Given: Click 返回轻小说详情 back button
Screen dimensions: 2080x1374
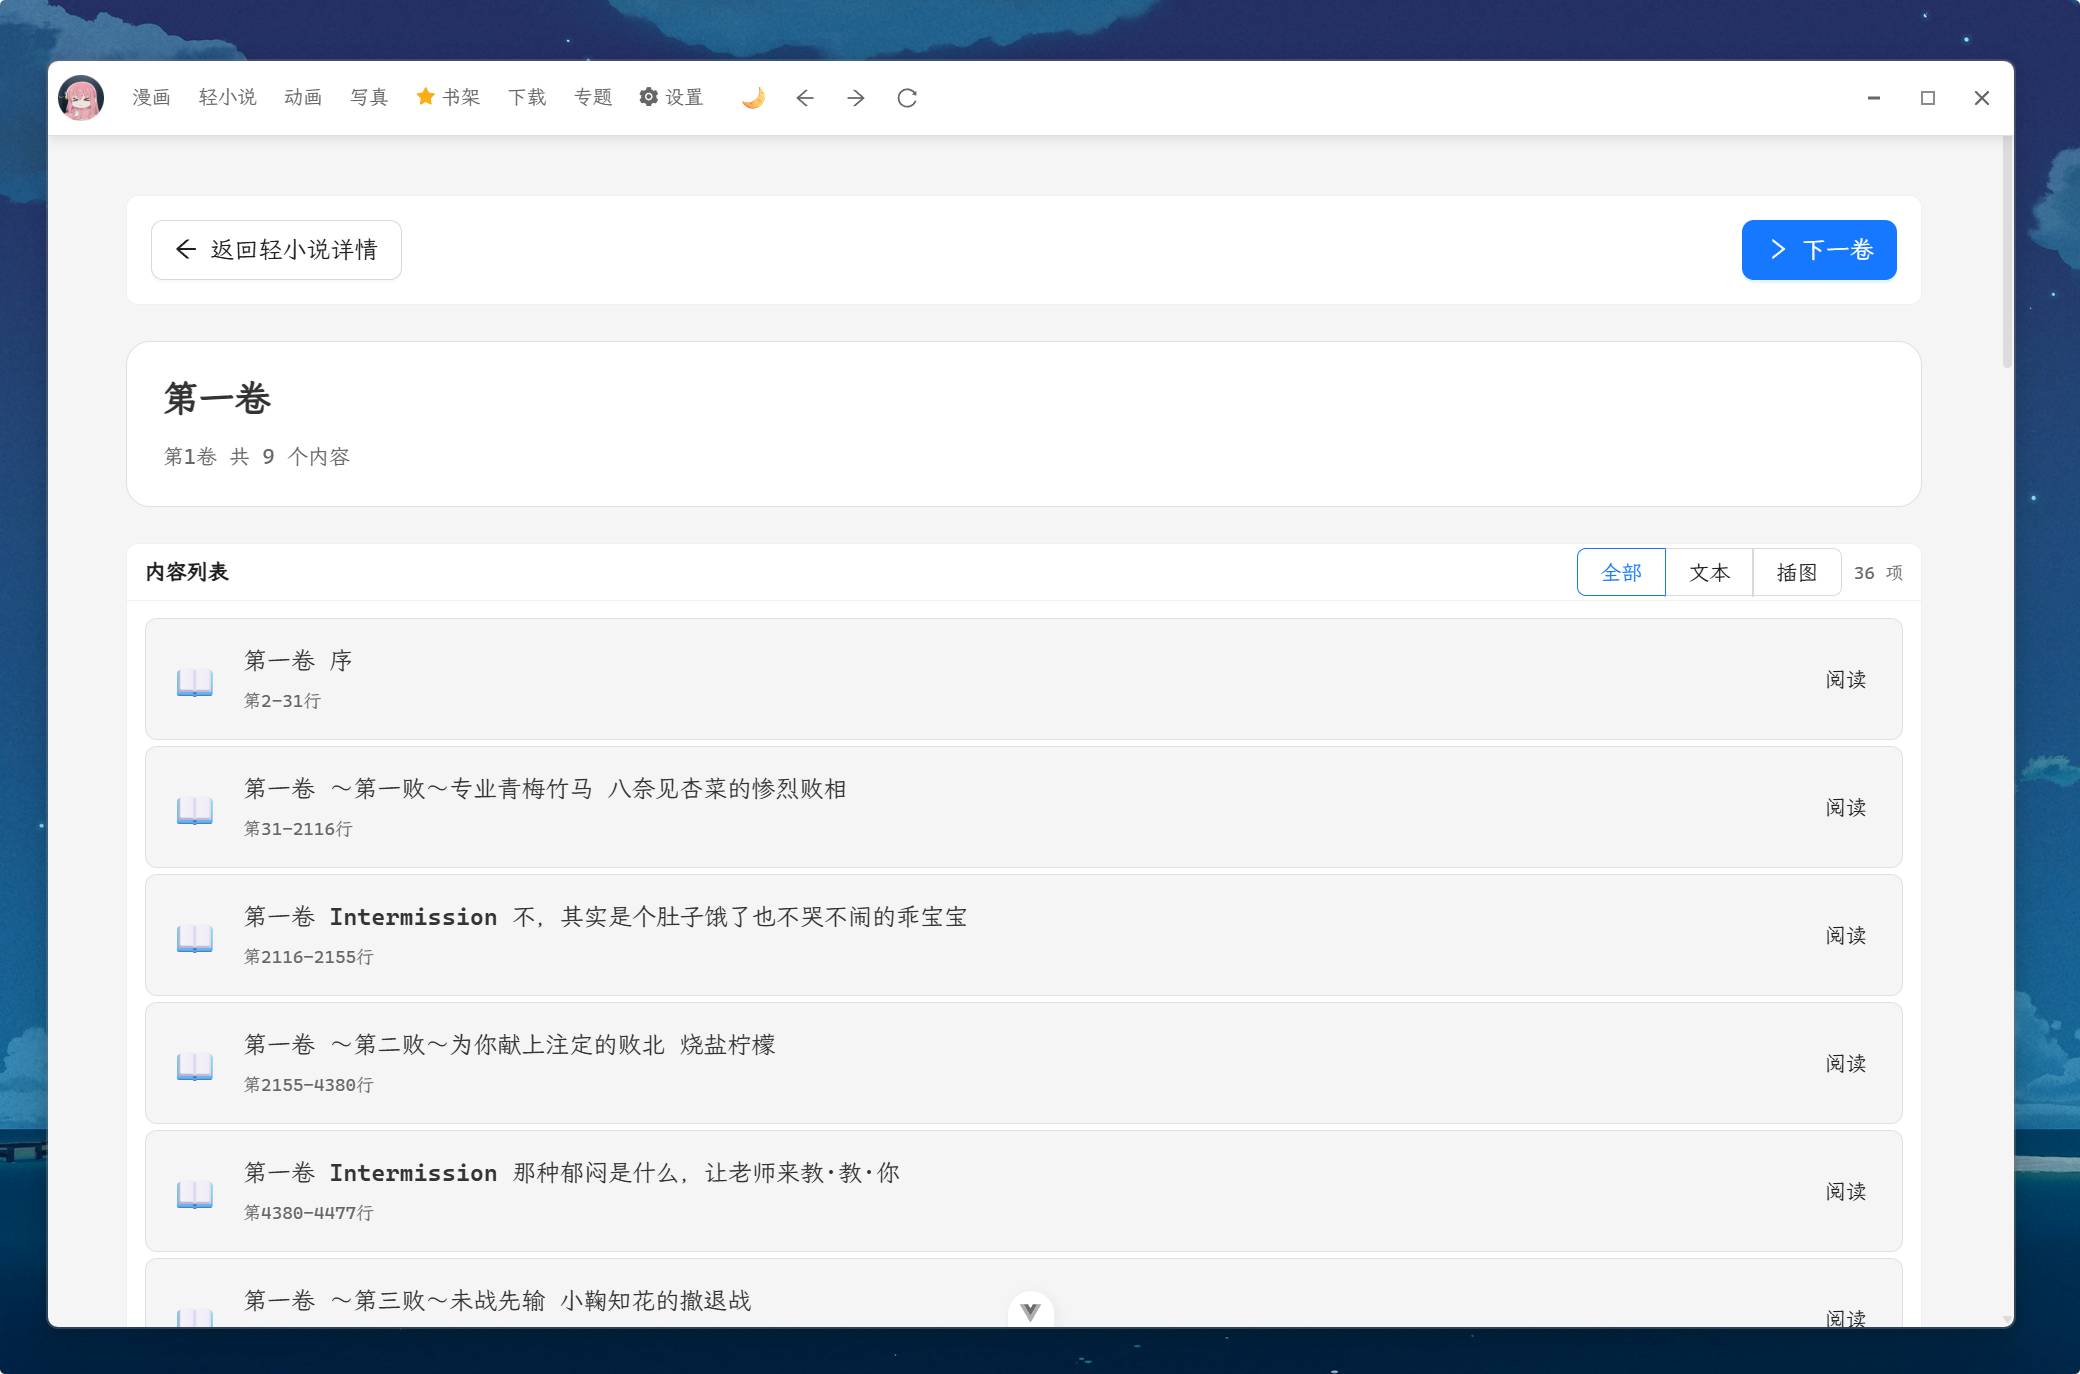Looking at the screenshot, I should click(x=276, y=250).
